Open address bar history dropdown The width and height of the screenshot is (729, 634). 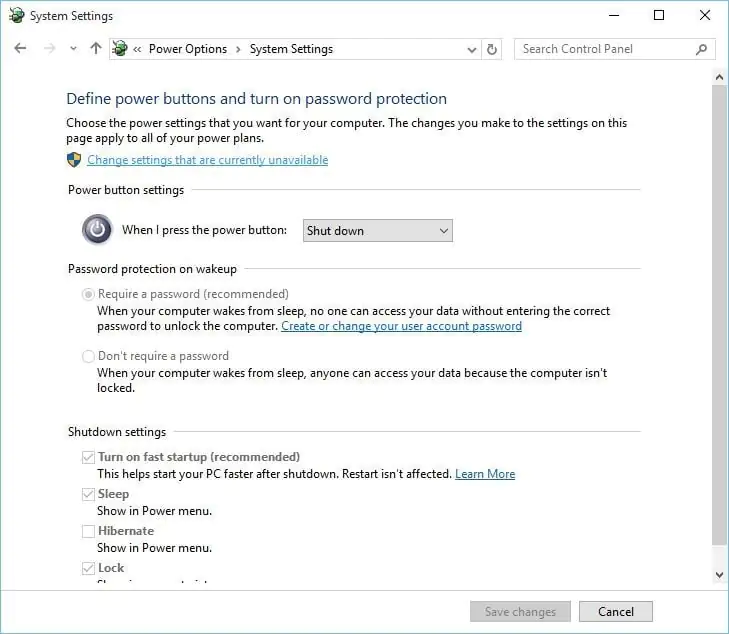(x=471, y=49)
